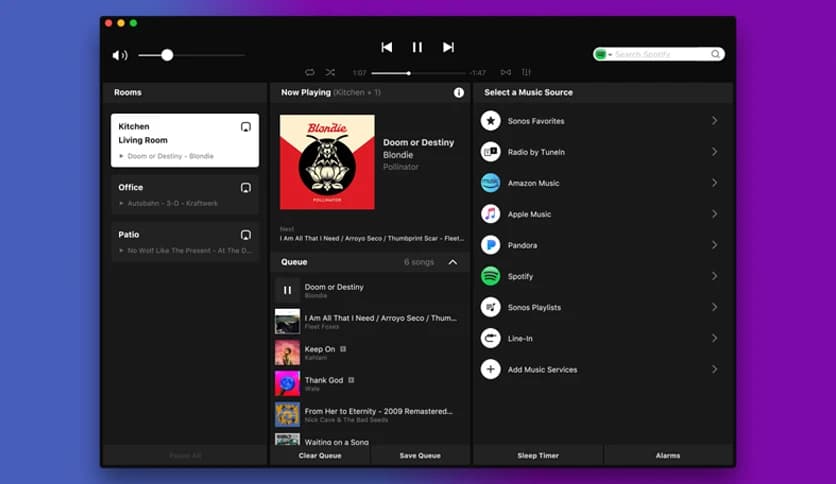Screen dimensions: 836x484
Task: Open the Line-In icon
Action: tap(491, 338)
